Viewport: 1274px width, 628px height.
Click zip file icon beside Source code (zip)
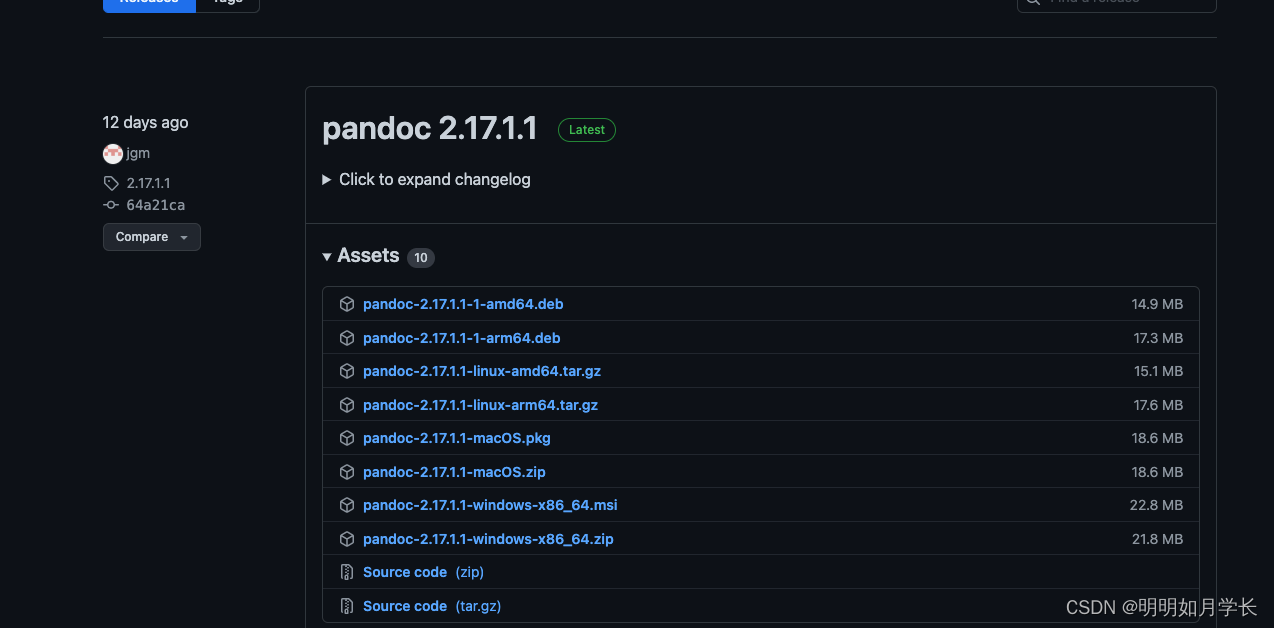347,572
